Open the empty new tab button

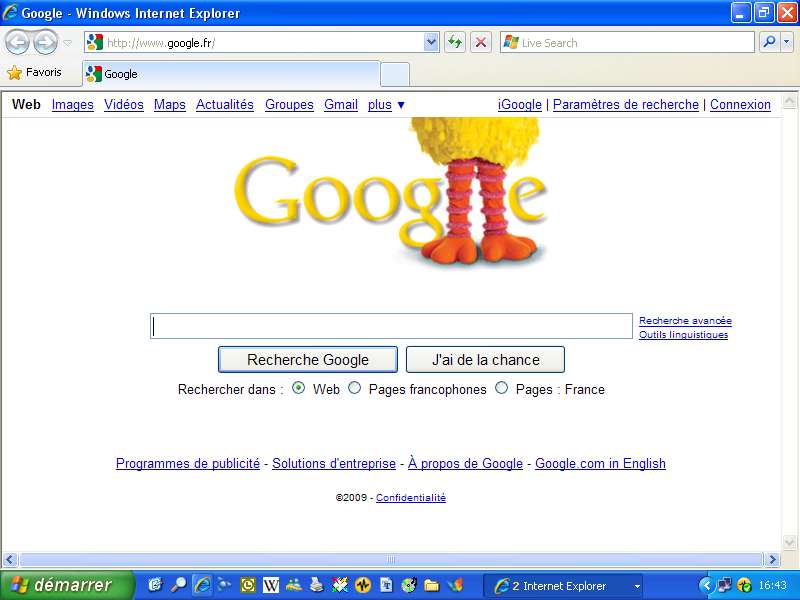pos(395,74)
